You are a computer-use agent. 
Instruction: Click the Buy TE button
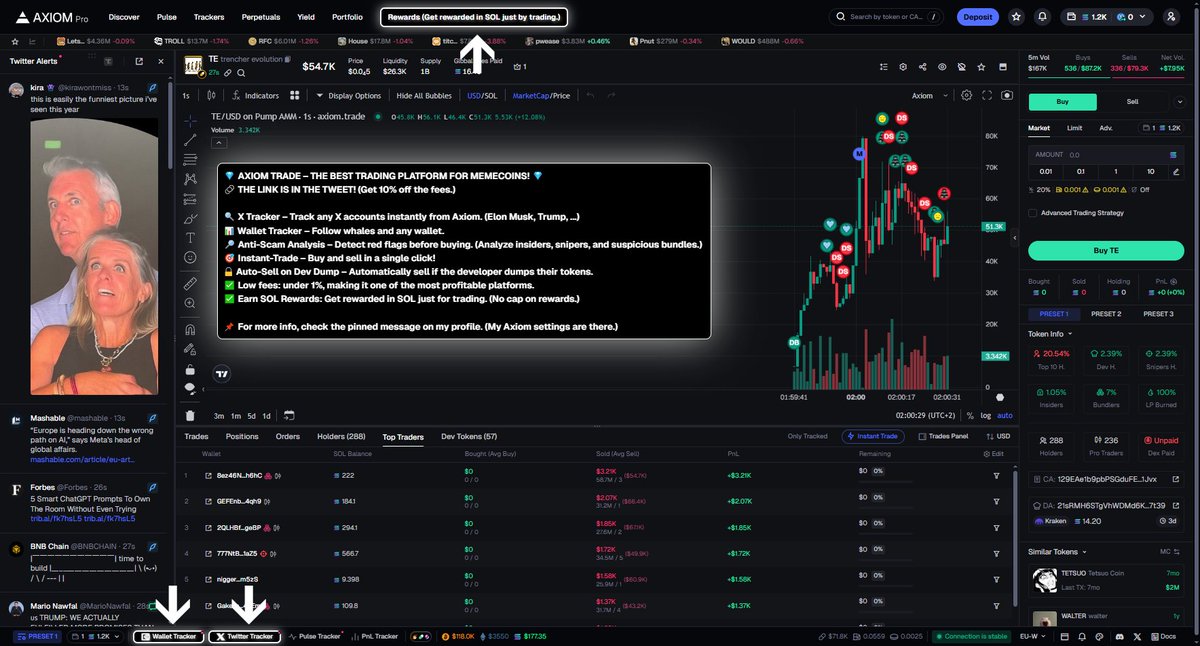click(1106, 250)
